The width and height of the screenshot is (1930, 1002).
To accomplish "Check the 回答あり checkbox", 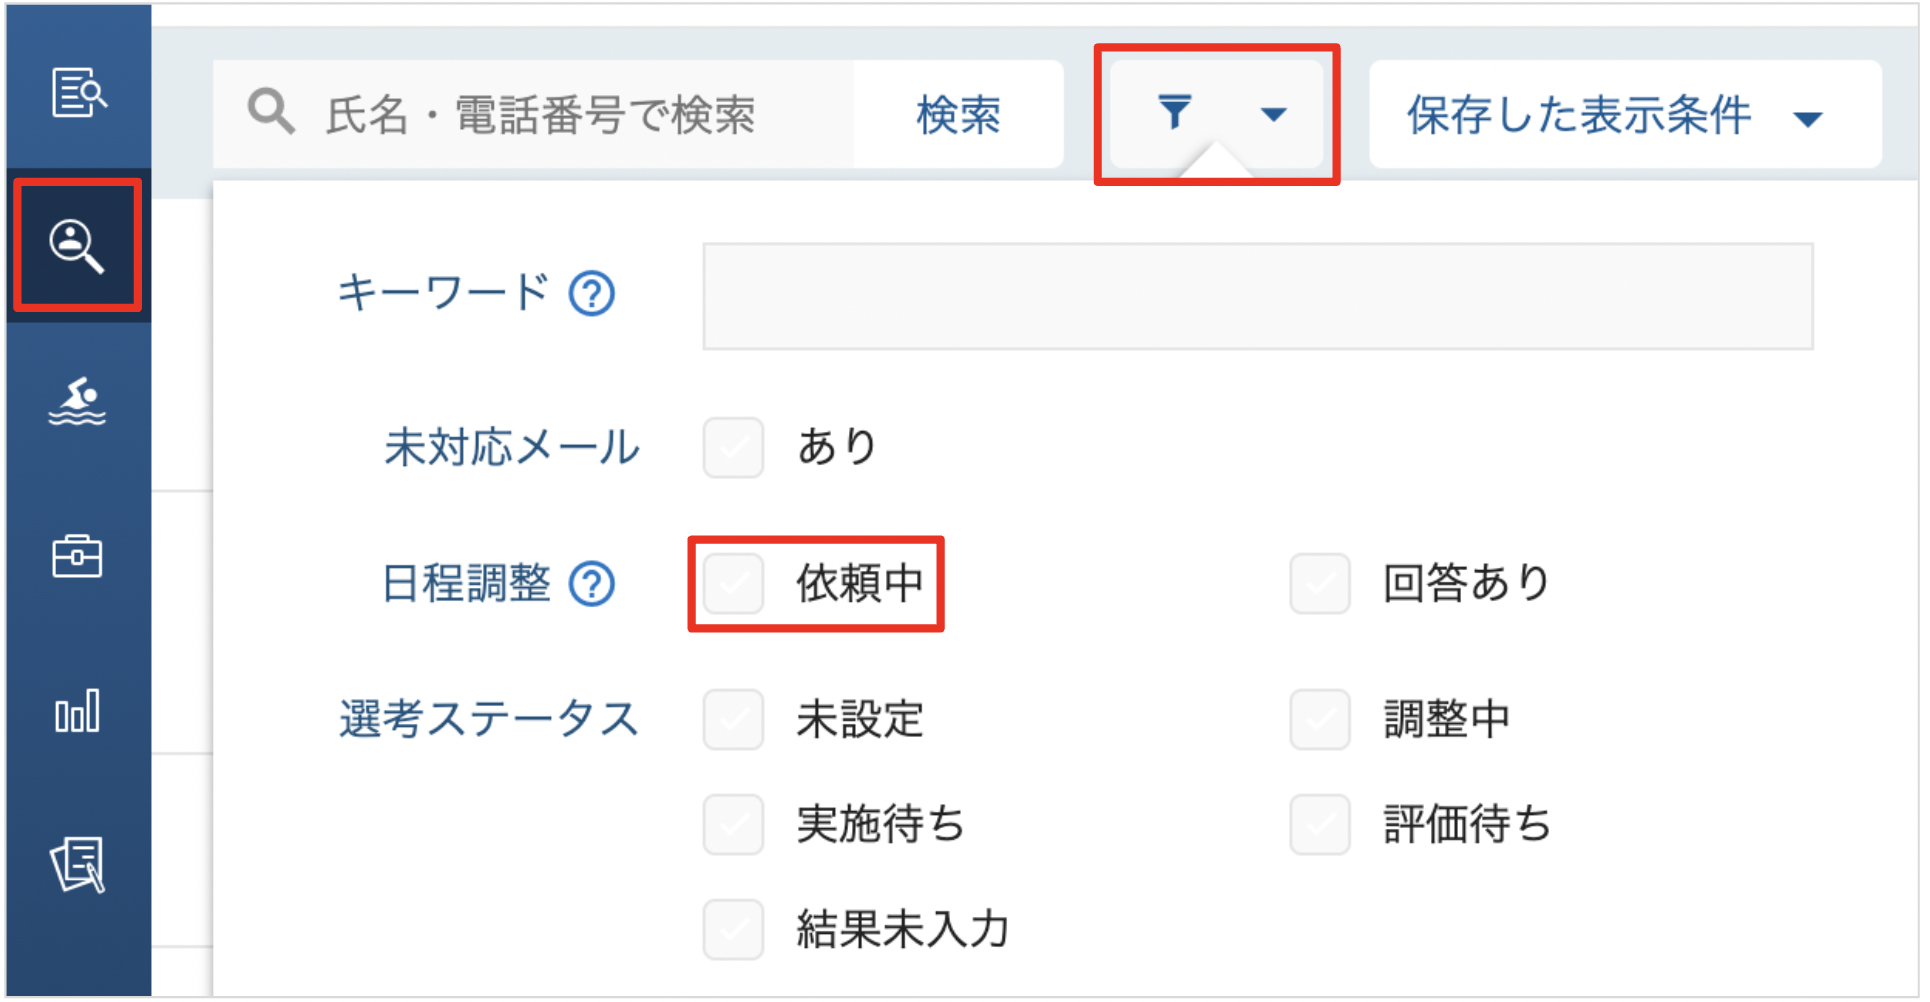I will (1320, 584).
